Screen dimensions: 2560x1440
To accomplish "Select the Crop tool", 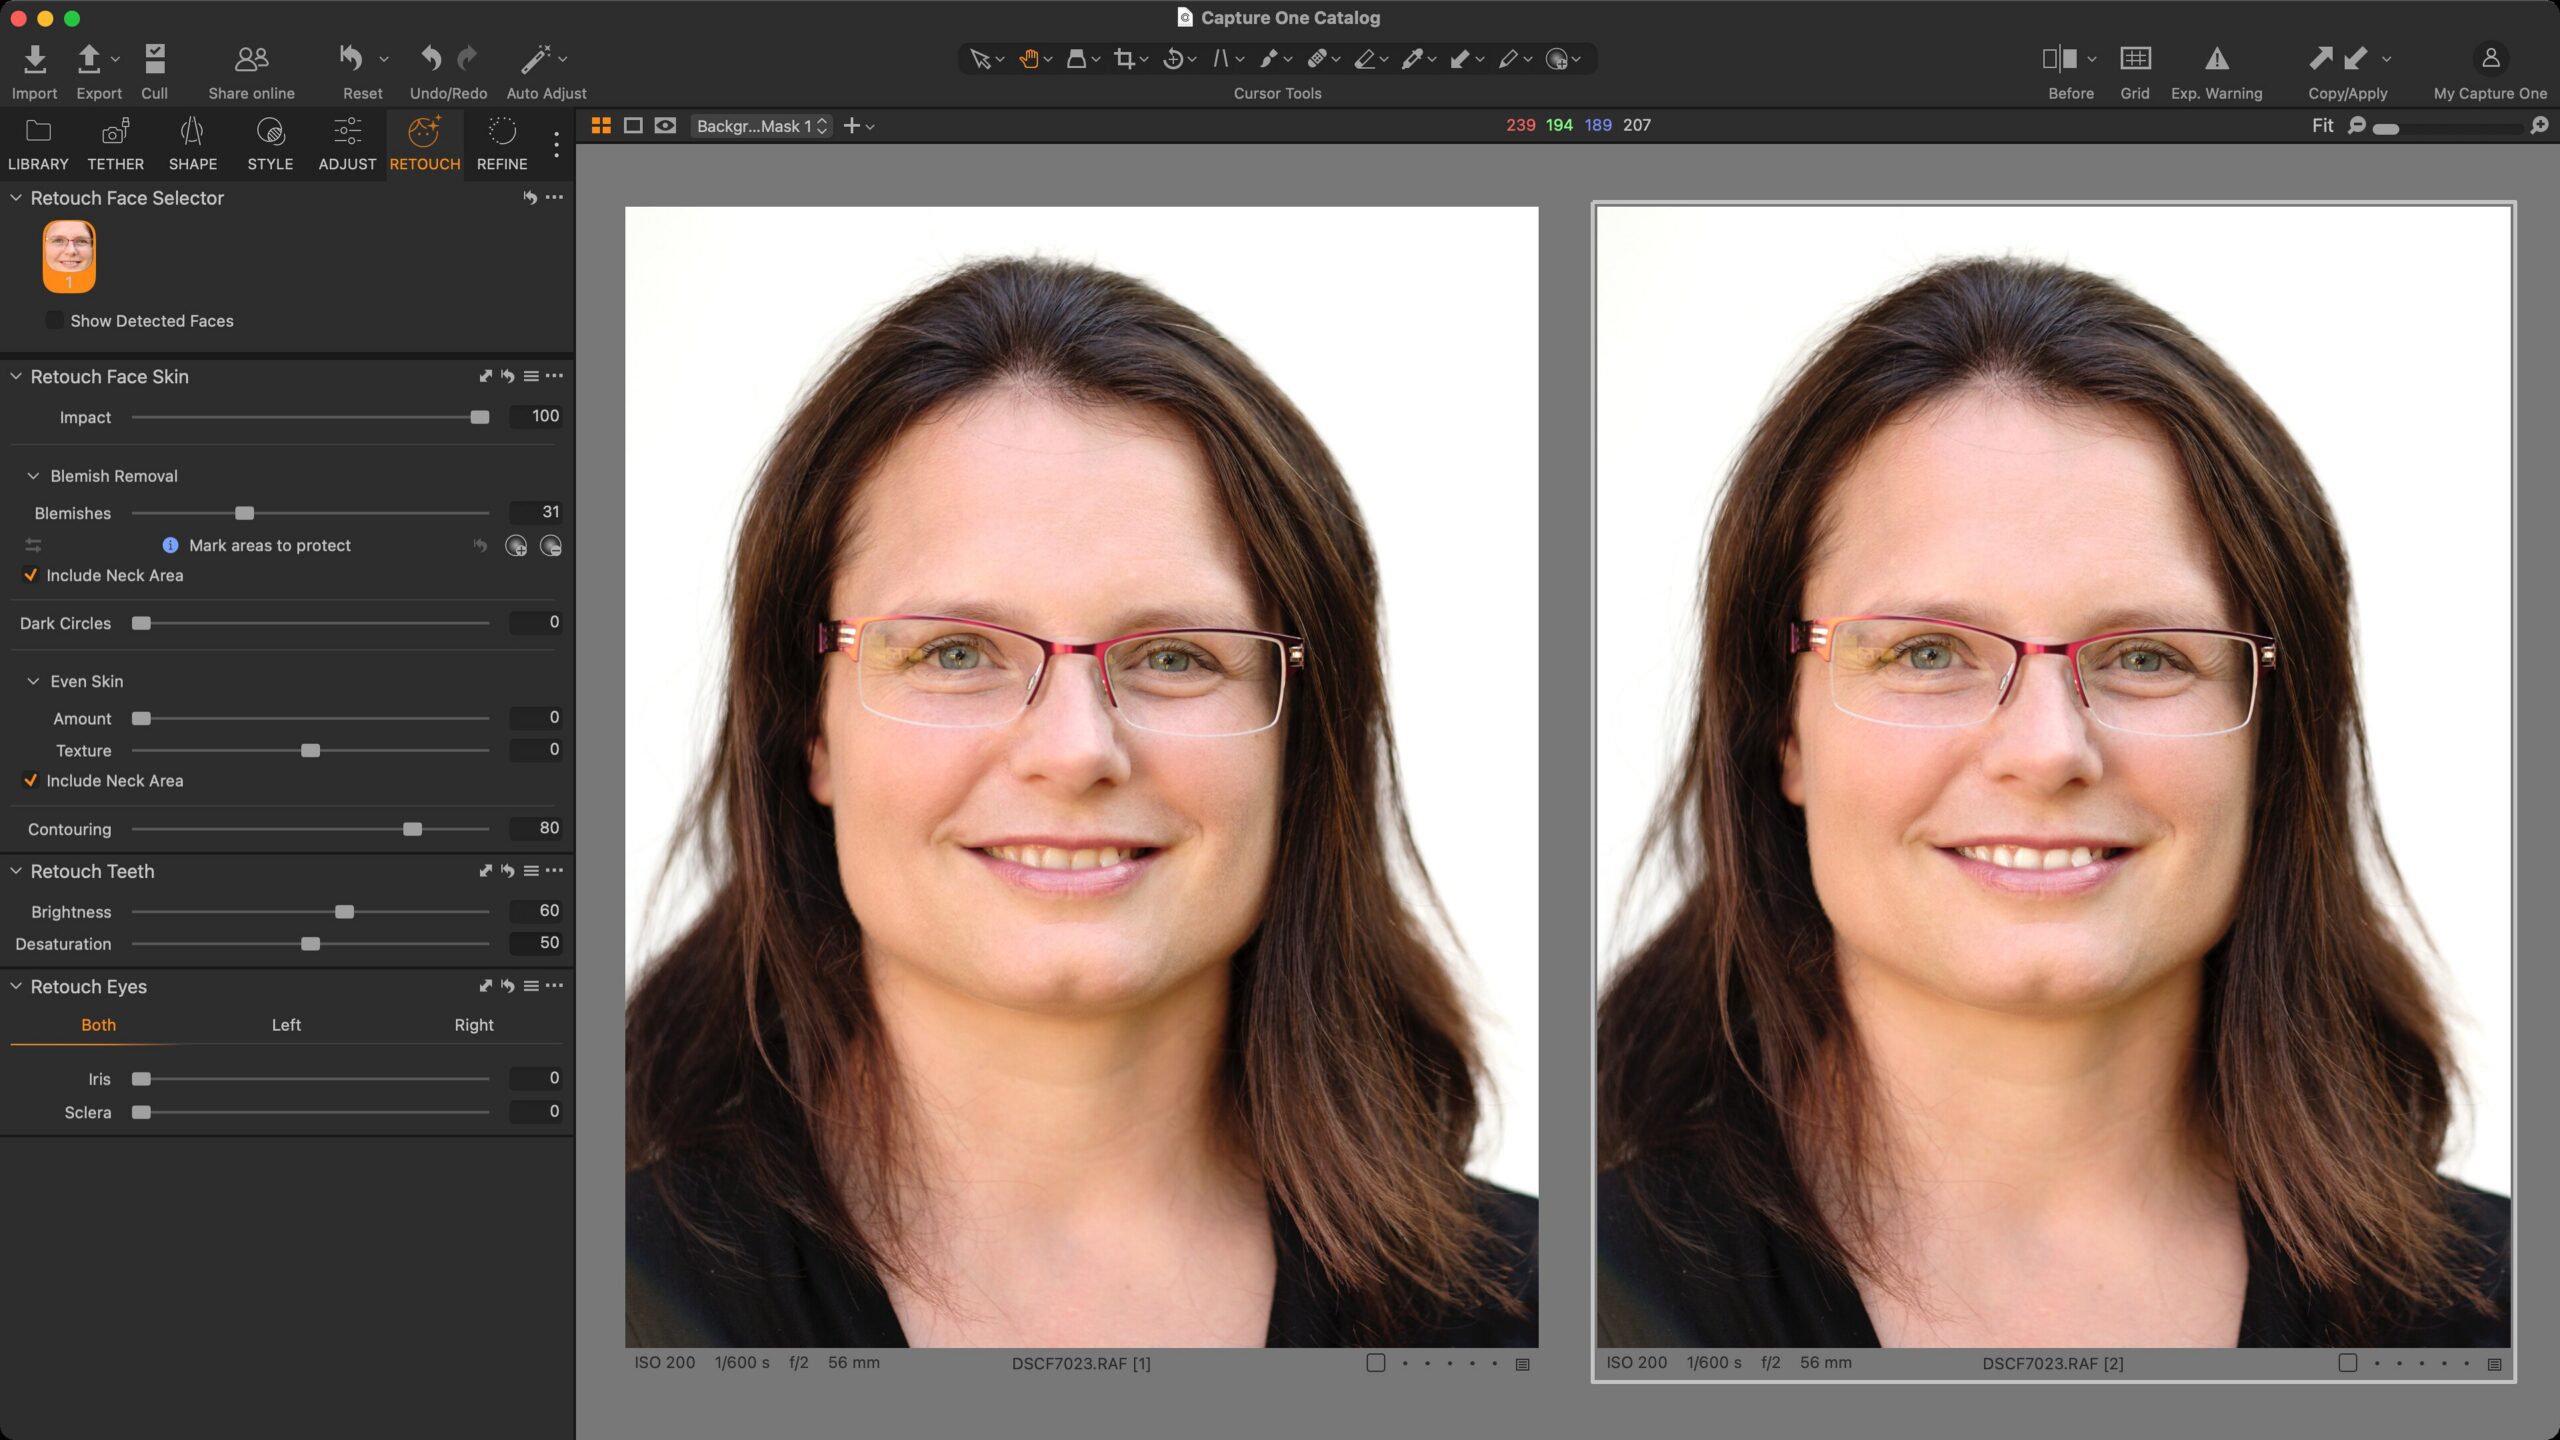I will tap(1126, 60).
